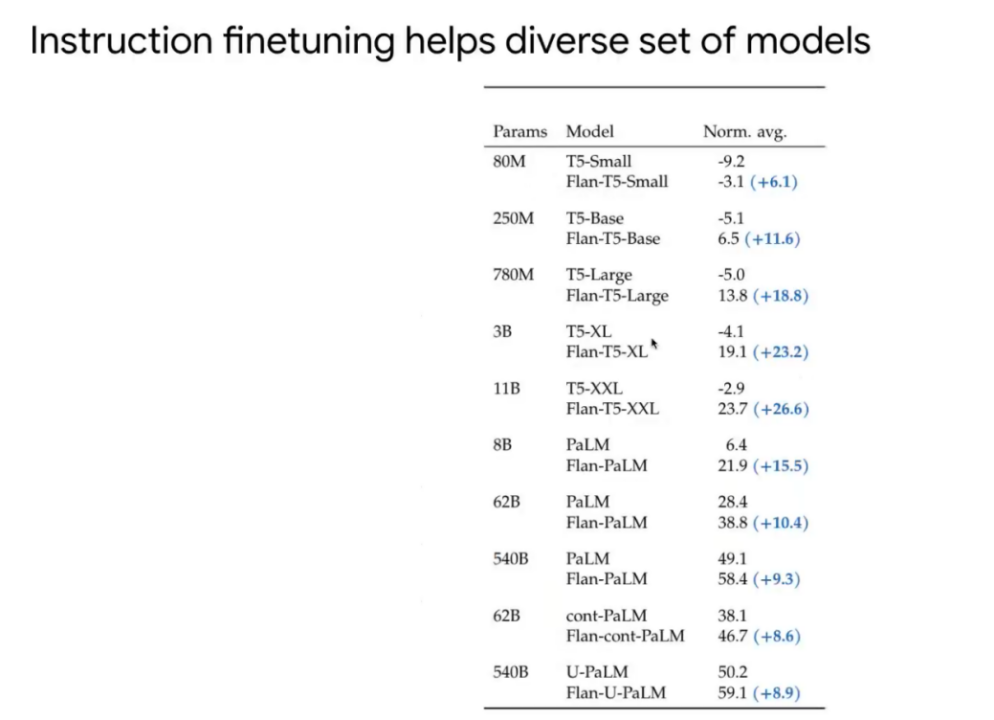The height and width of the screenshot is (720, 994).
Task: Select the Flan-T5-Base entry
Action: pyautogui.click(x=613, y=239)
